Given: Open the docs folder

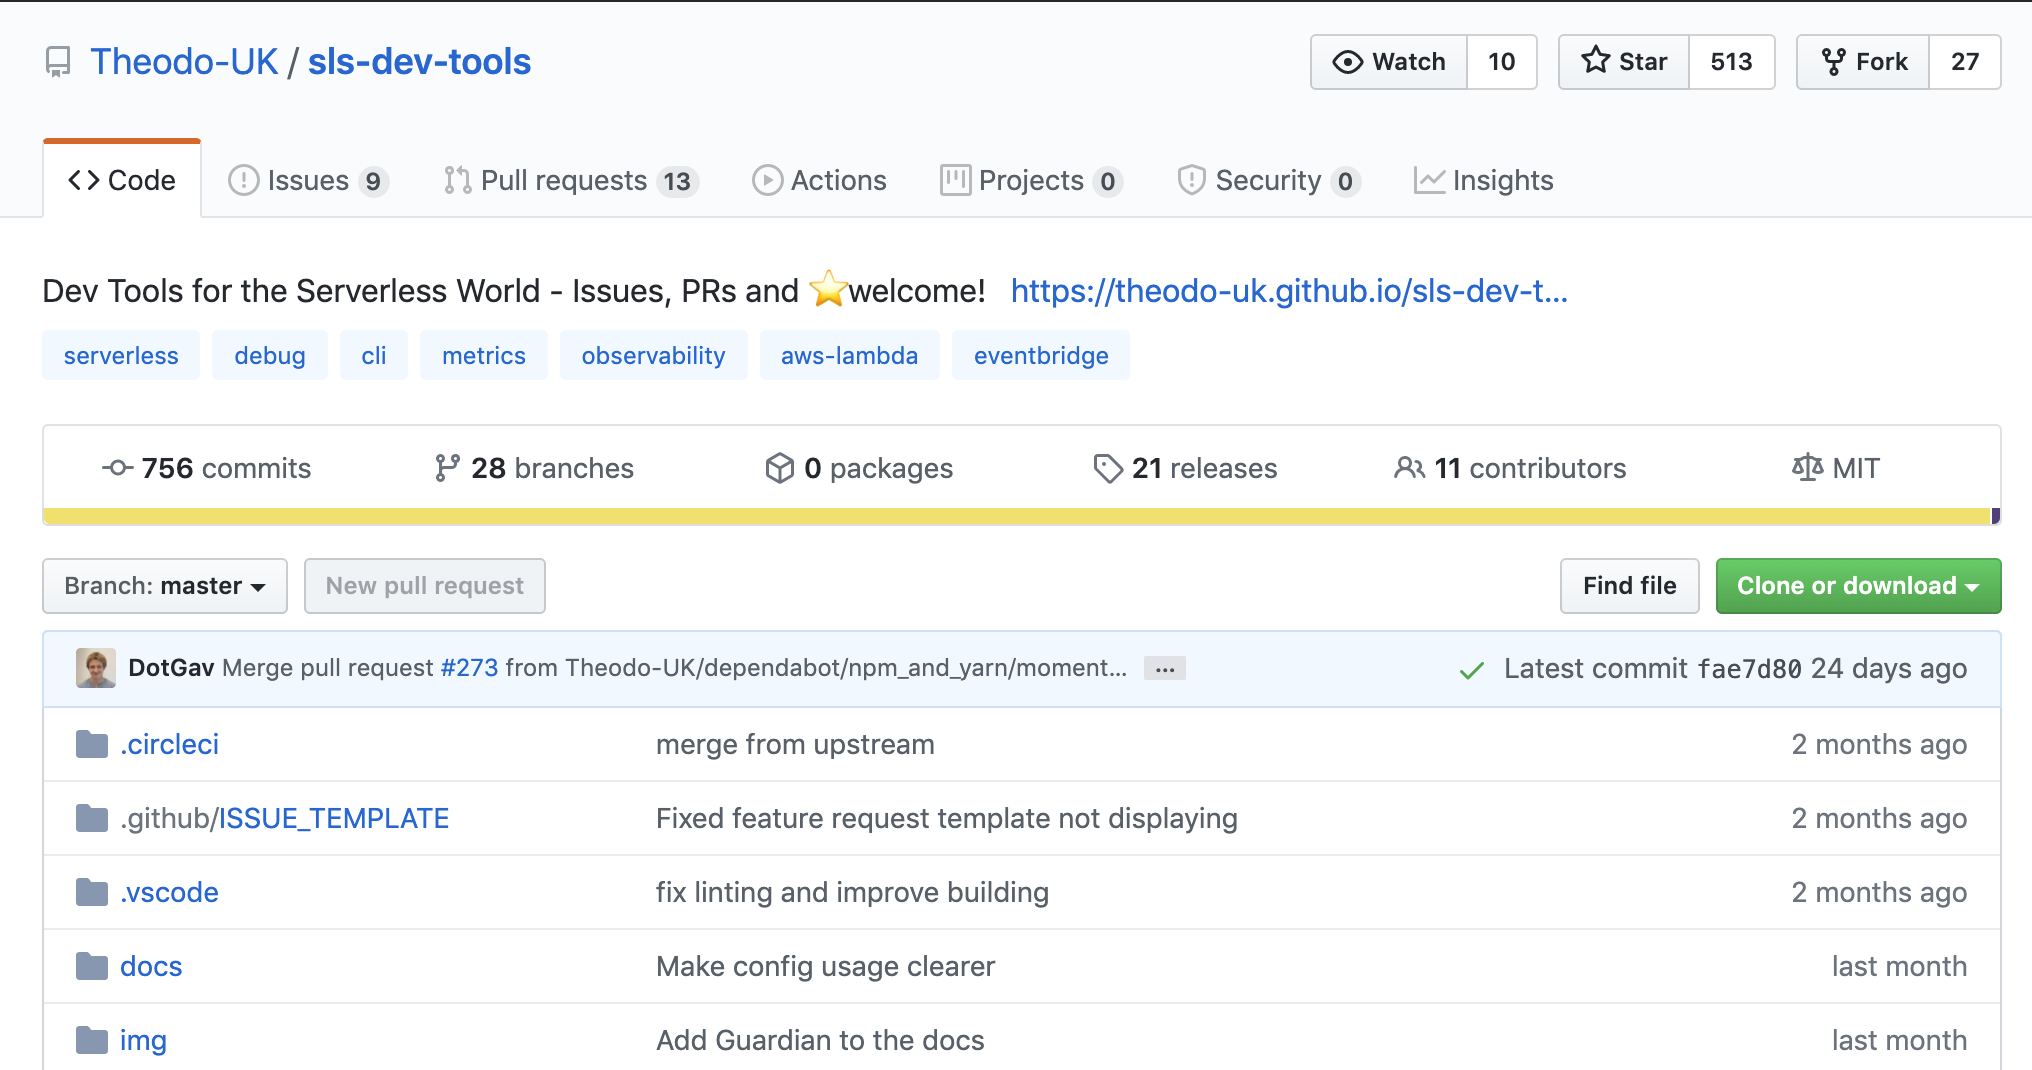Looking at the screenshot, I should (x=151, y=966).
